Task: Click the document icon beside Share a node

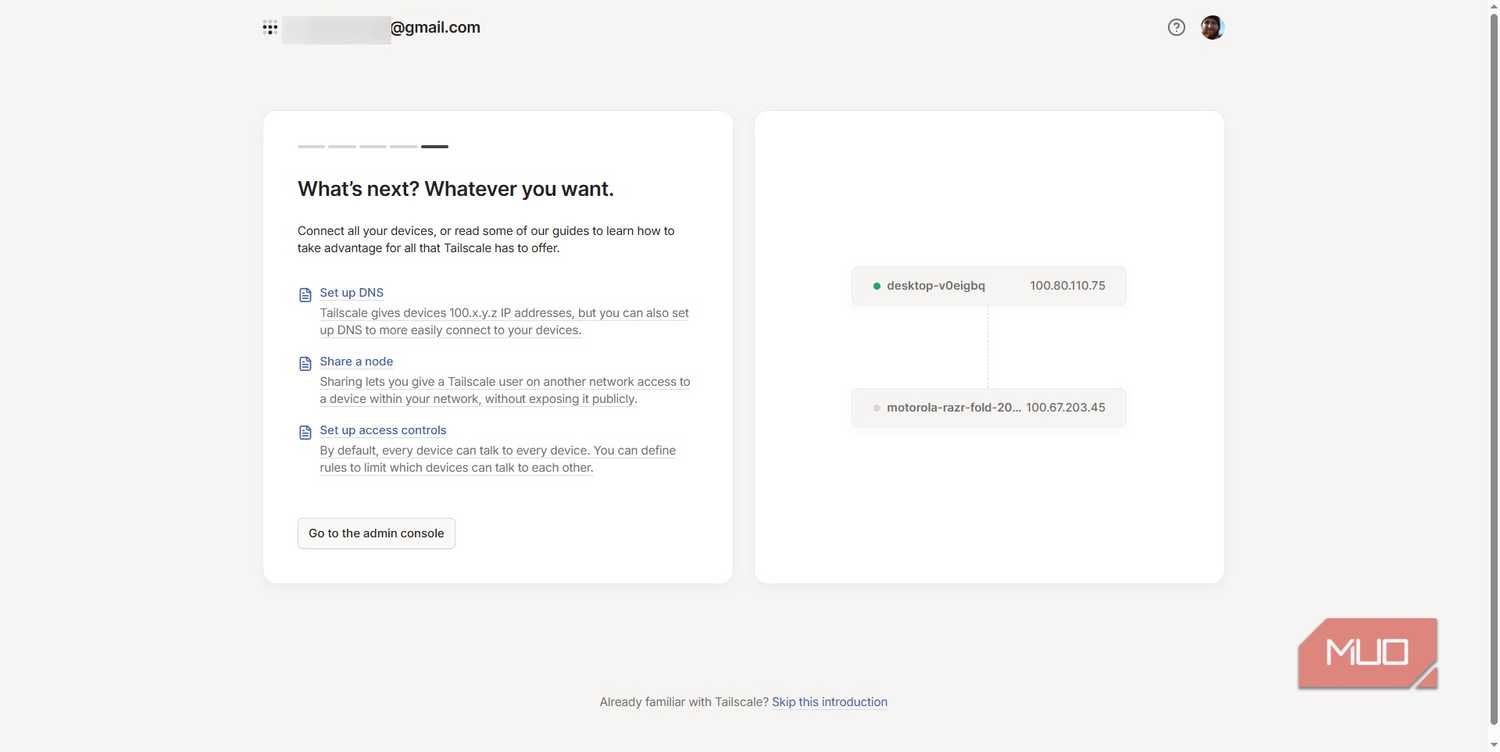Action: (x=306, y=364)
